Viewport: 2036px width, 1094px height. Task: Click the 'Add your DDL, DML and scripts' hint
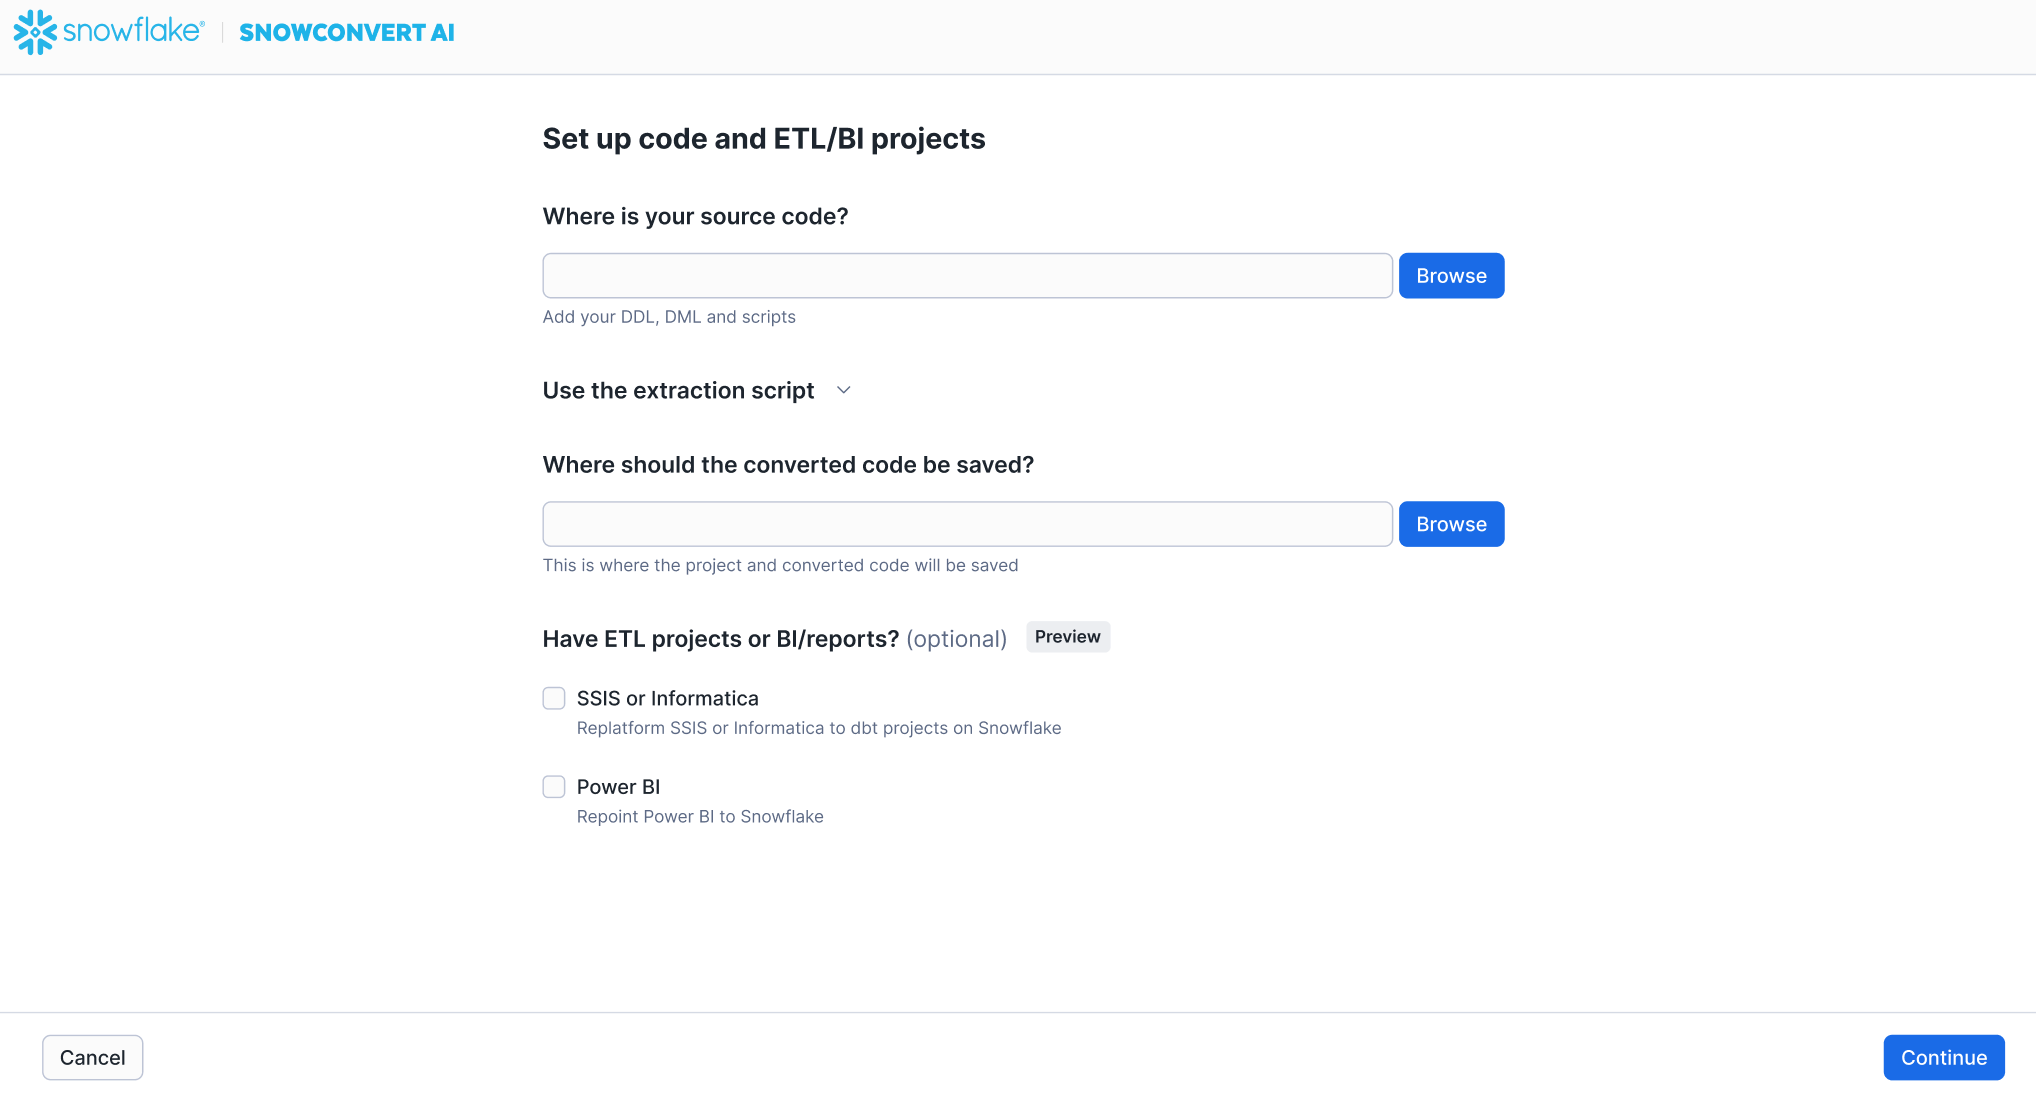(669, 317)
